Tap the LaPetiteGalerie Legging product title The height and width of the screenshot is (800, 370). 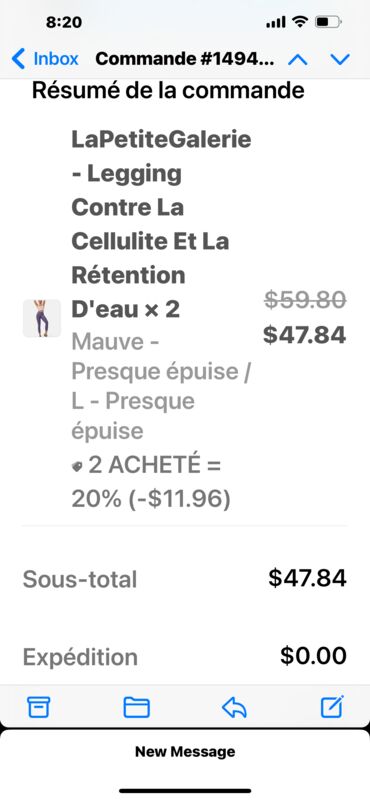point(161,224)
